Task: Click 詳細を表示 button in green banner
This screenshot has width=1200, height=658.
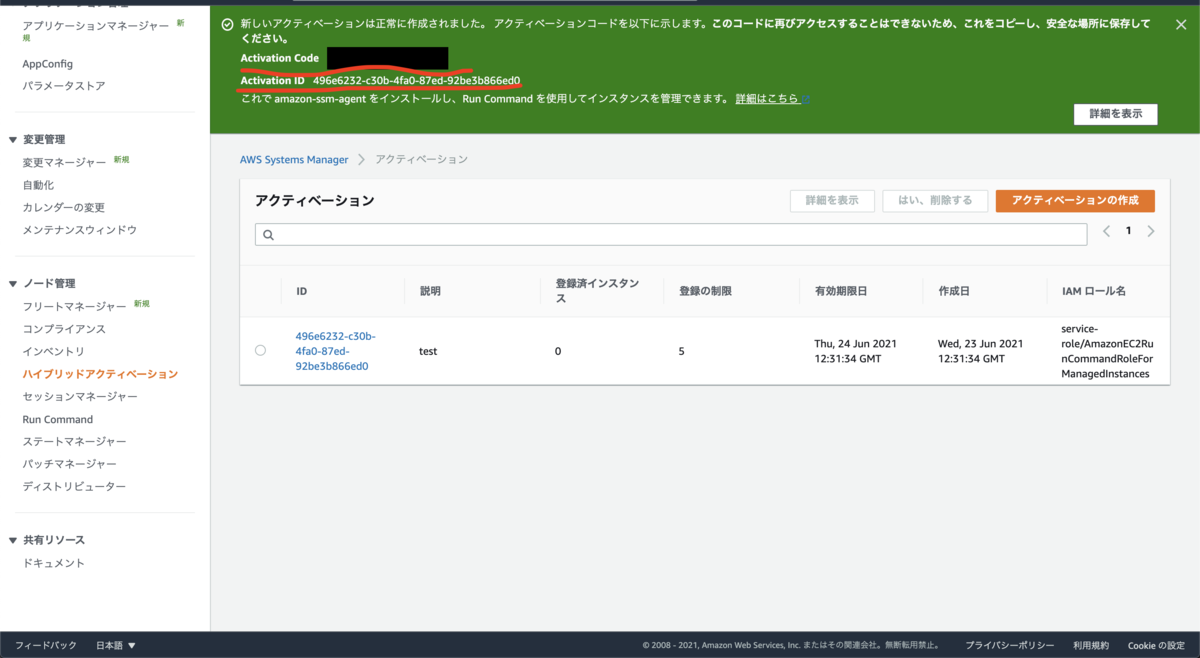Action: coord(1116,114)
